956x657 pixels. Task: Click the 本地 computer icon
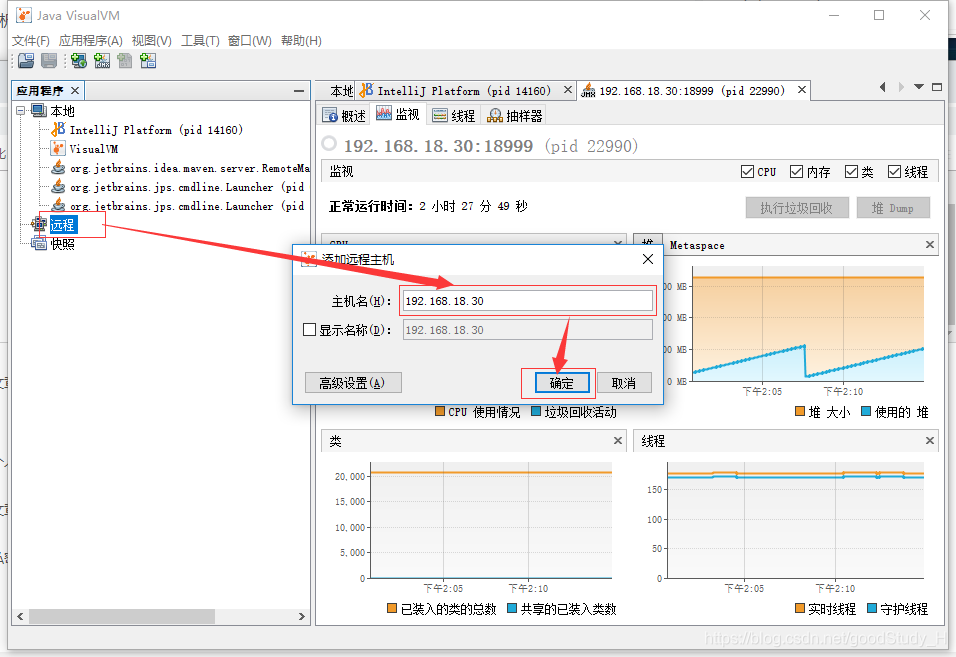[39, 110]
